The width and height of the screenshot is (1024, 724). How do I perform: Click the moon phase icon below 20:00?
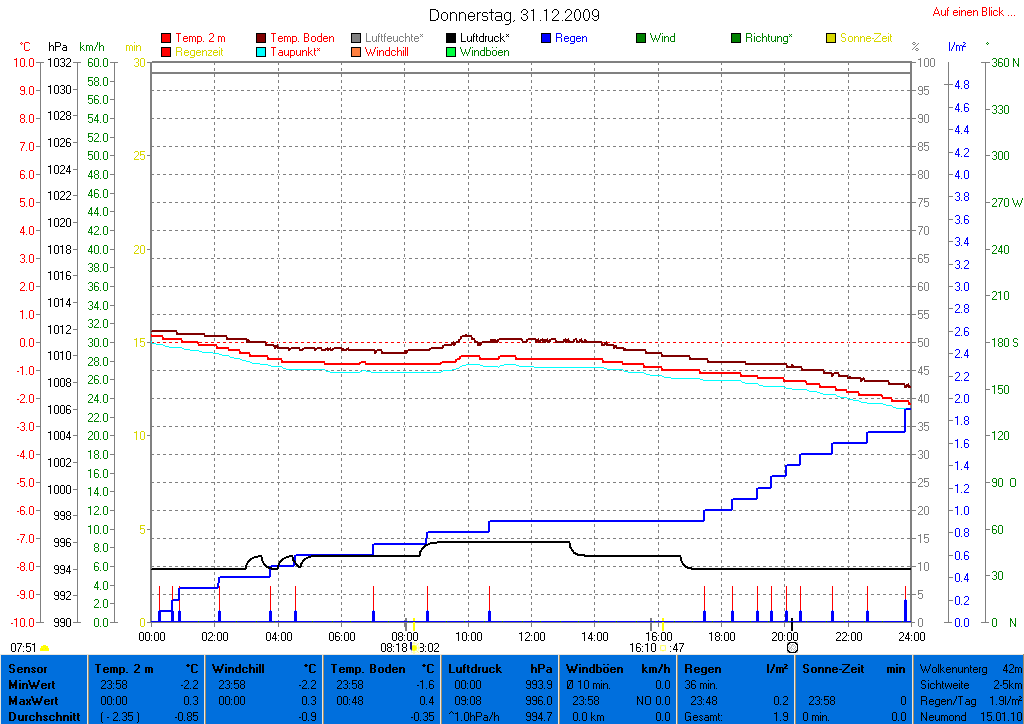point(792,648)
